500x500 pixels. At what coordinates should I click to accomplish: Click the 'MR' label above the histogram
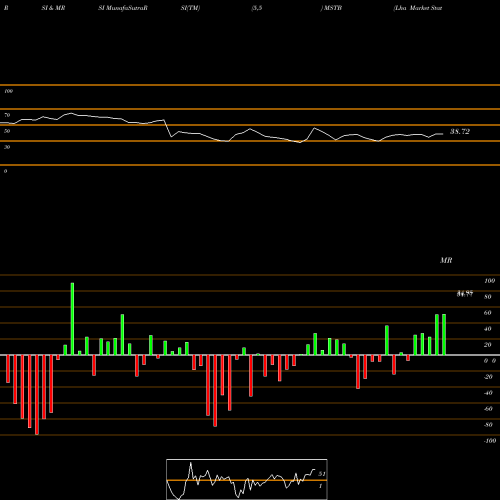pos(446,260)
